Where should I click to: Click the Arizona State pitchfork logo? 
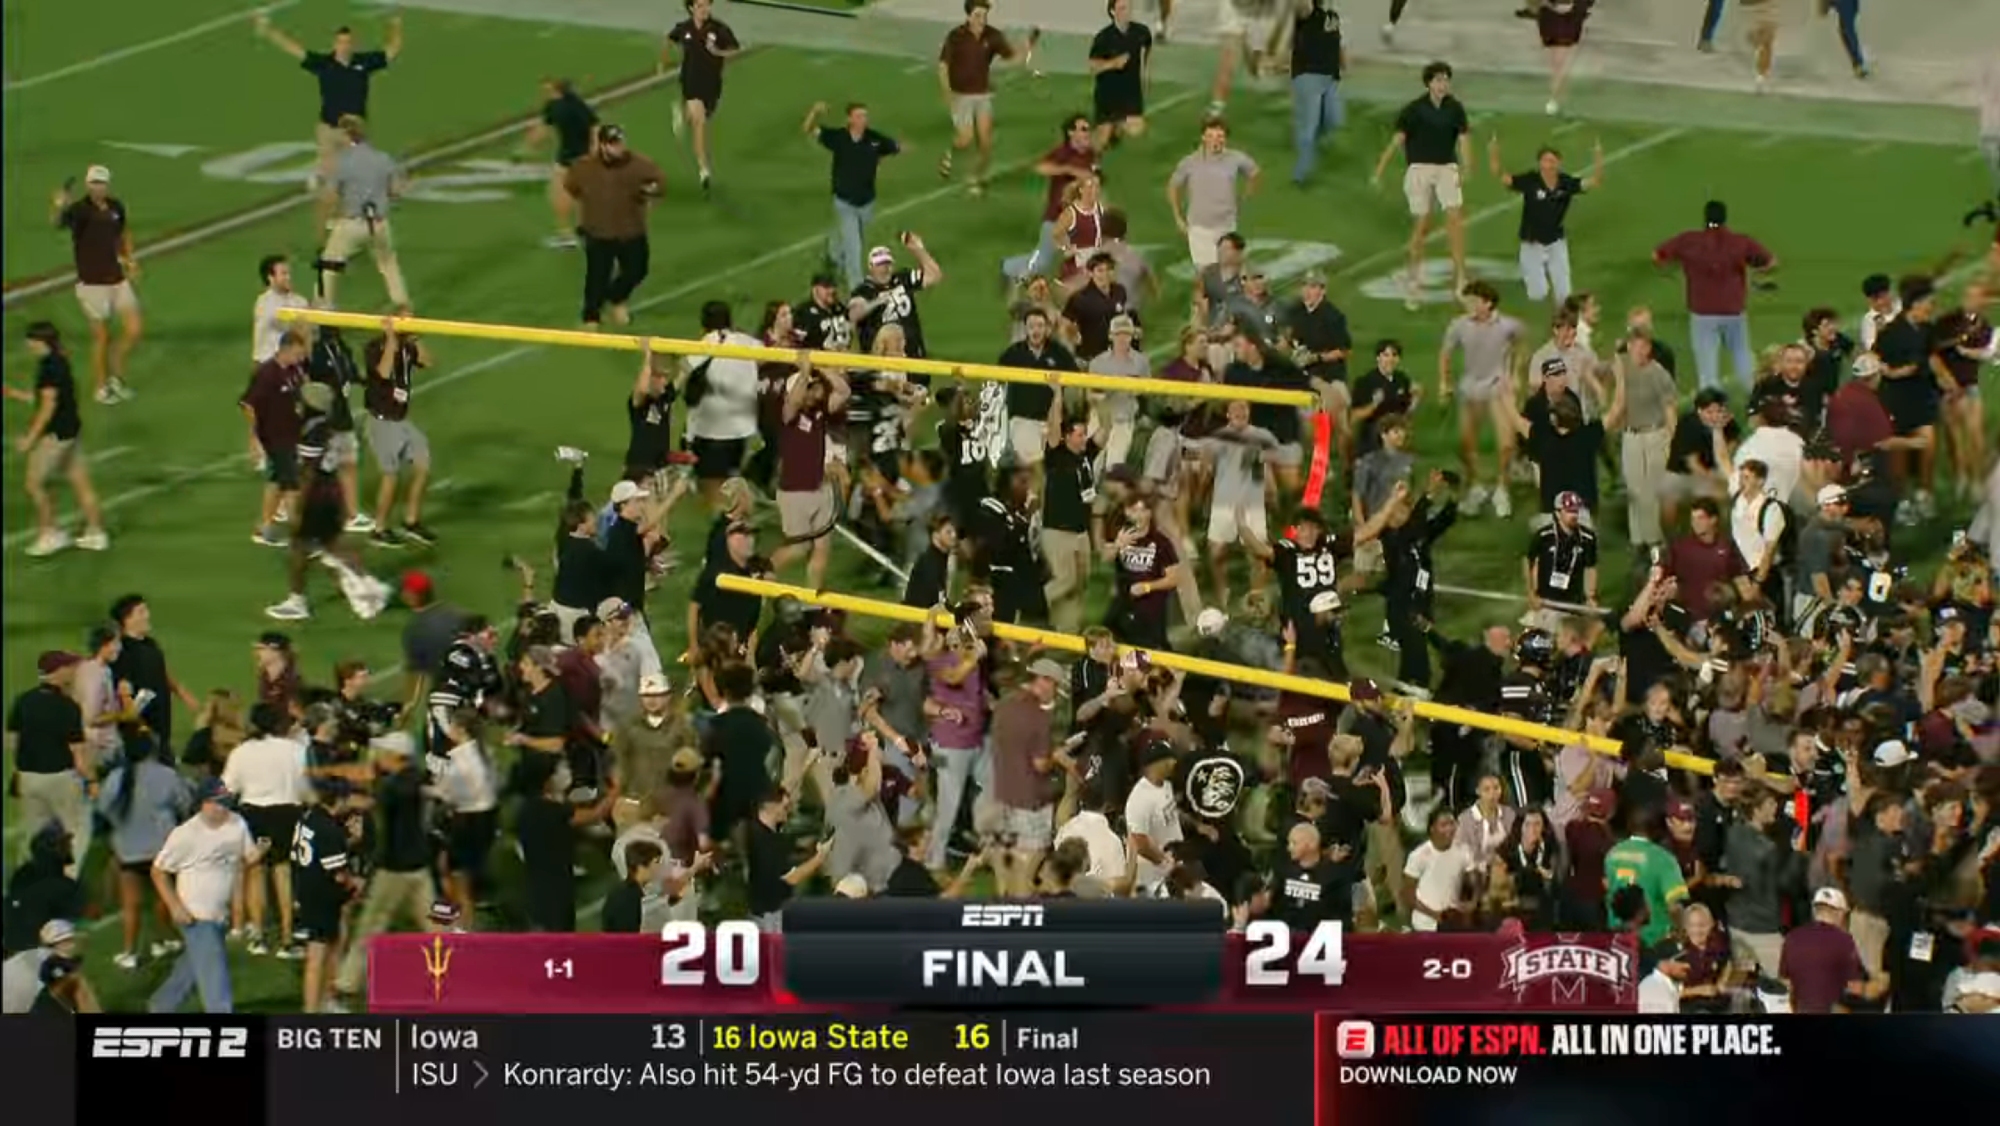pos(437,967)
